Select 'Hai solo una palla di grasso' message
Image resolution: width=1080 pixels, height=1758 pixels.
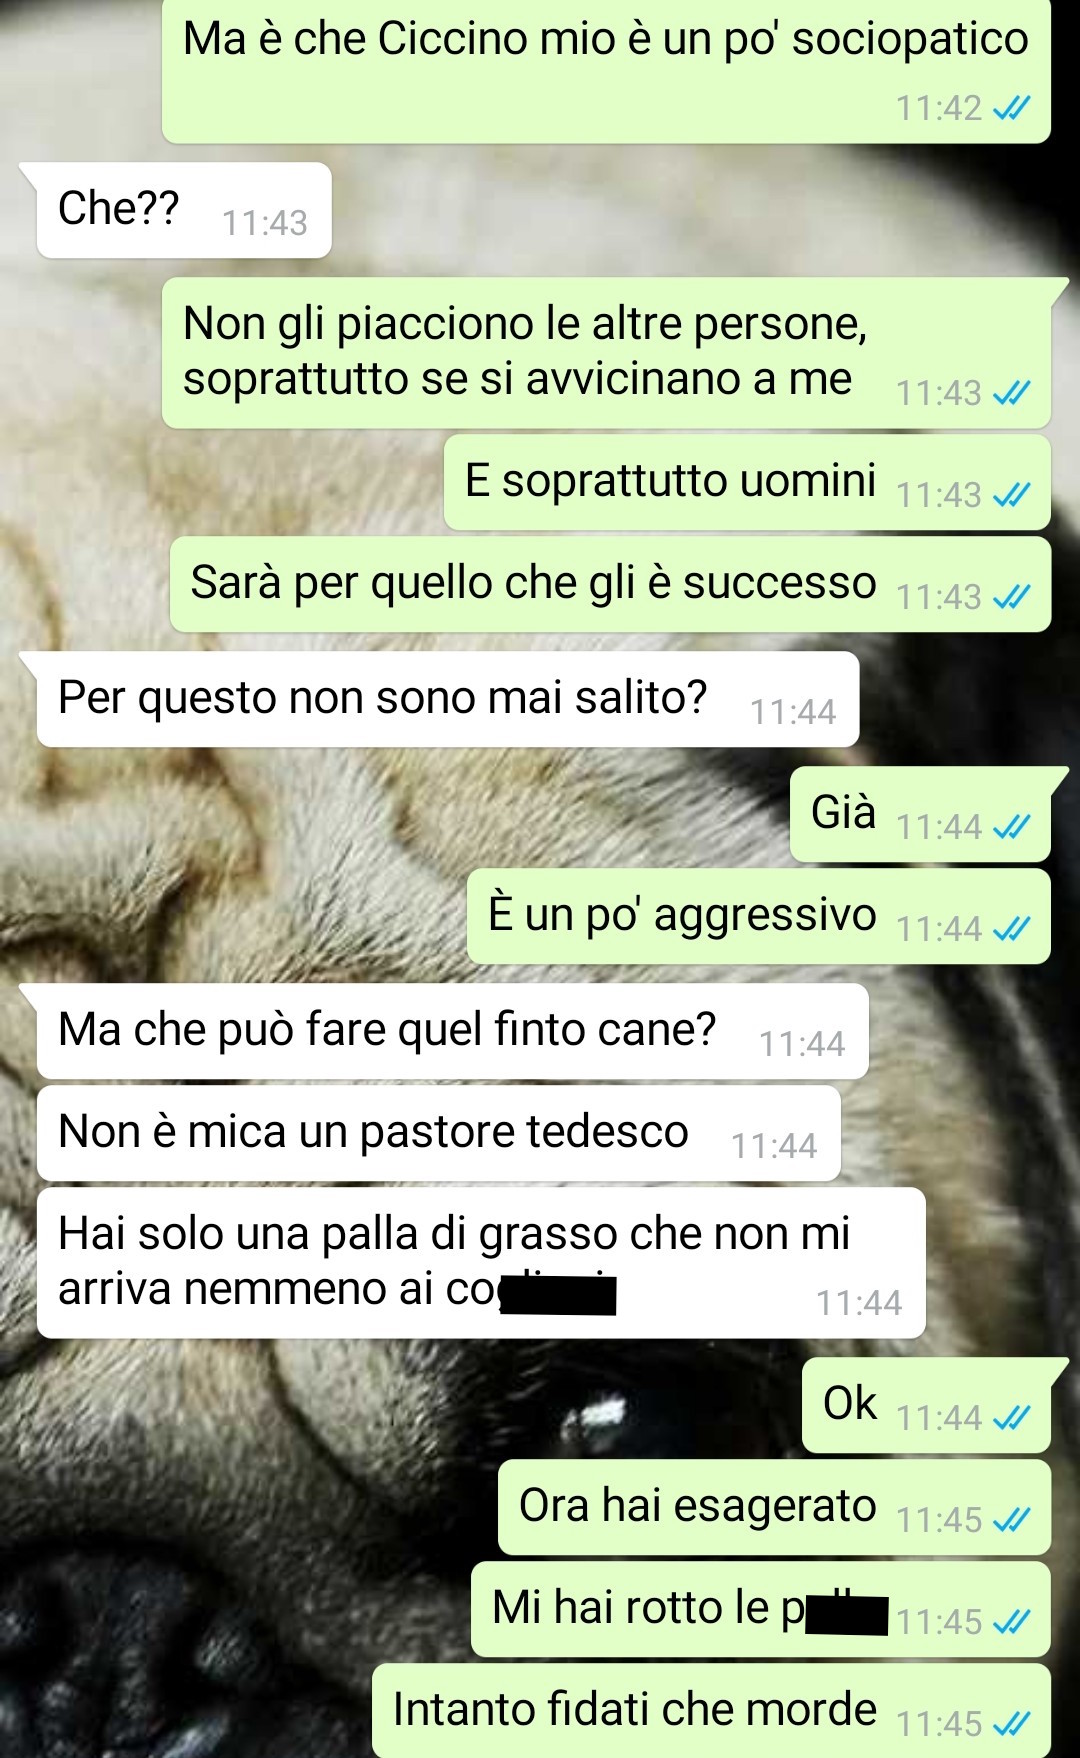(481, 1263)
